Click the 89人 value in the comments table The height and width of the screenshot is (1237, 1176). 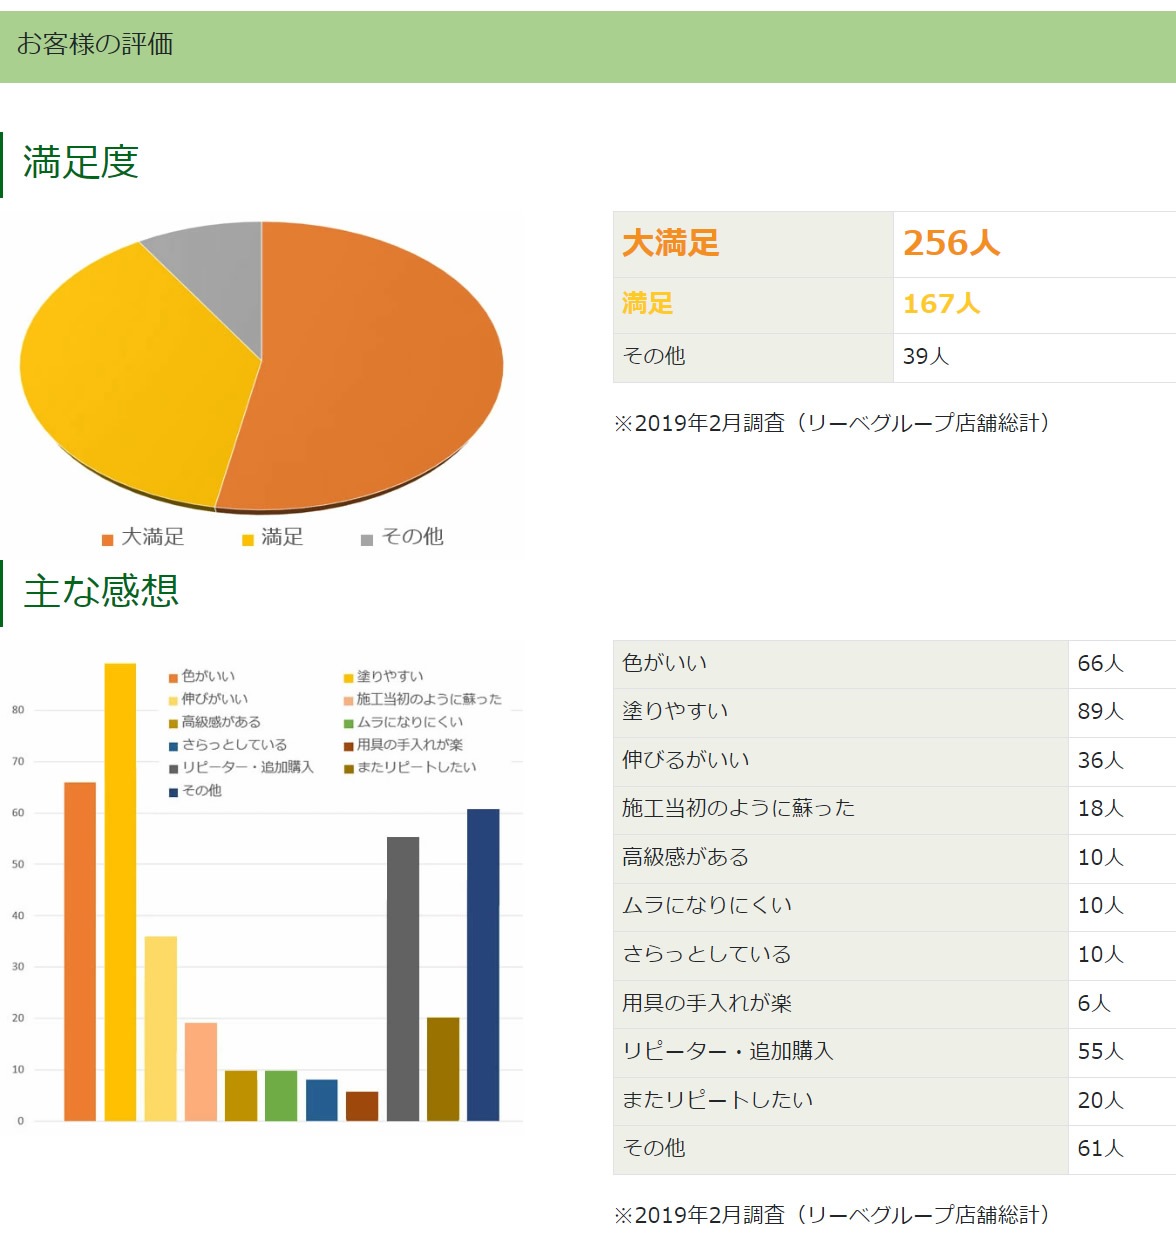(1100, 712)
